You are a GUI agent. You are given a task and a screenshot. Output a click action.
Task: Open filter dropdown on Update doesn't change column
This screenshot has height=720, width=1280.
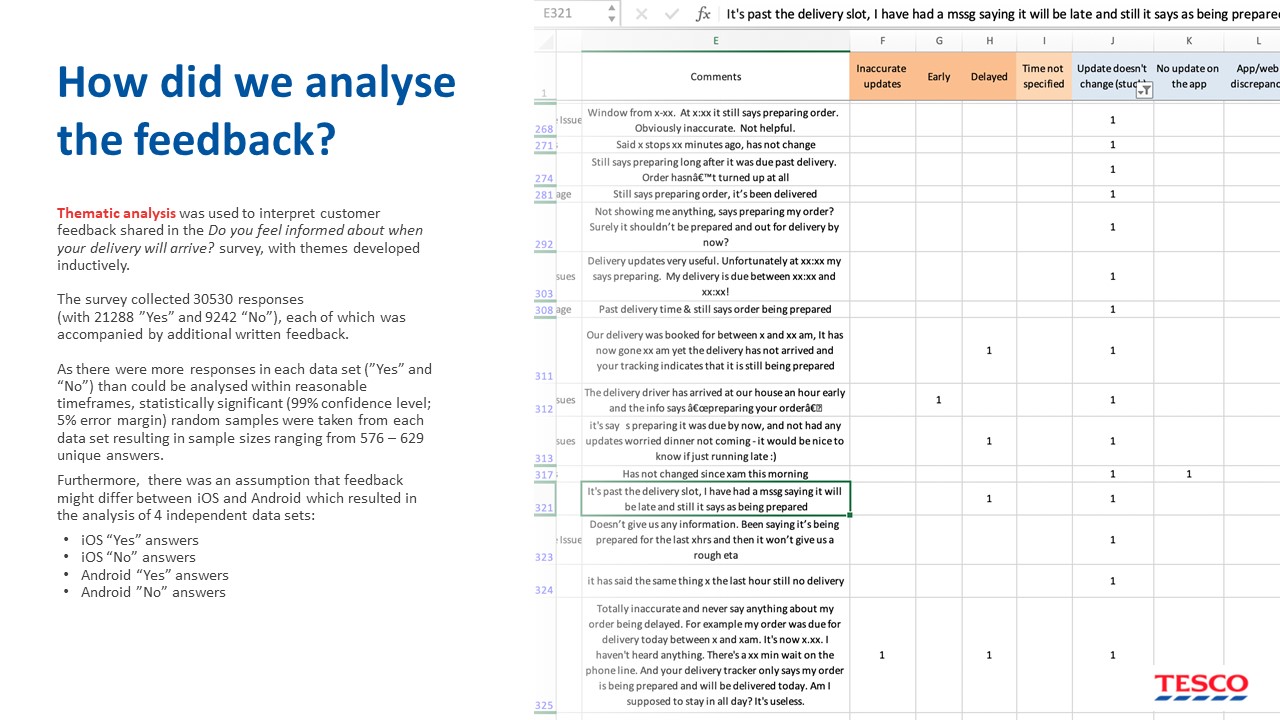(1145, 90)
